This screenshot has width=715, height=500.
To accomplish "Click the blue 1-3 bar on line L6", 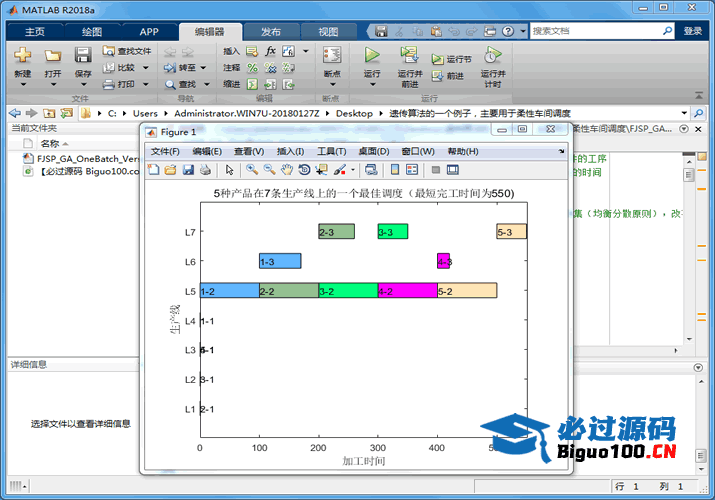I will [280, 261].
